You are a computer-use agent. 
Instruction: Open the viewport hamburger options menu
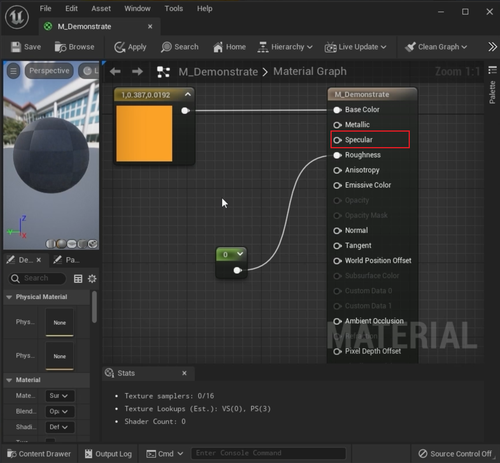(x=13, y=71)
